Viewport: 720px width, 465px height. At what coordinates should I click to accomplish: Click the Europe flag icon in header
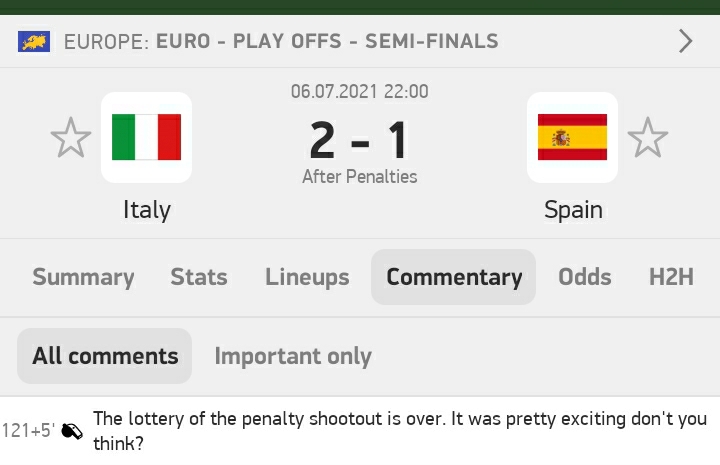pos(34,41)
